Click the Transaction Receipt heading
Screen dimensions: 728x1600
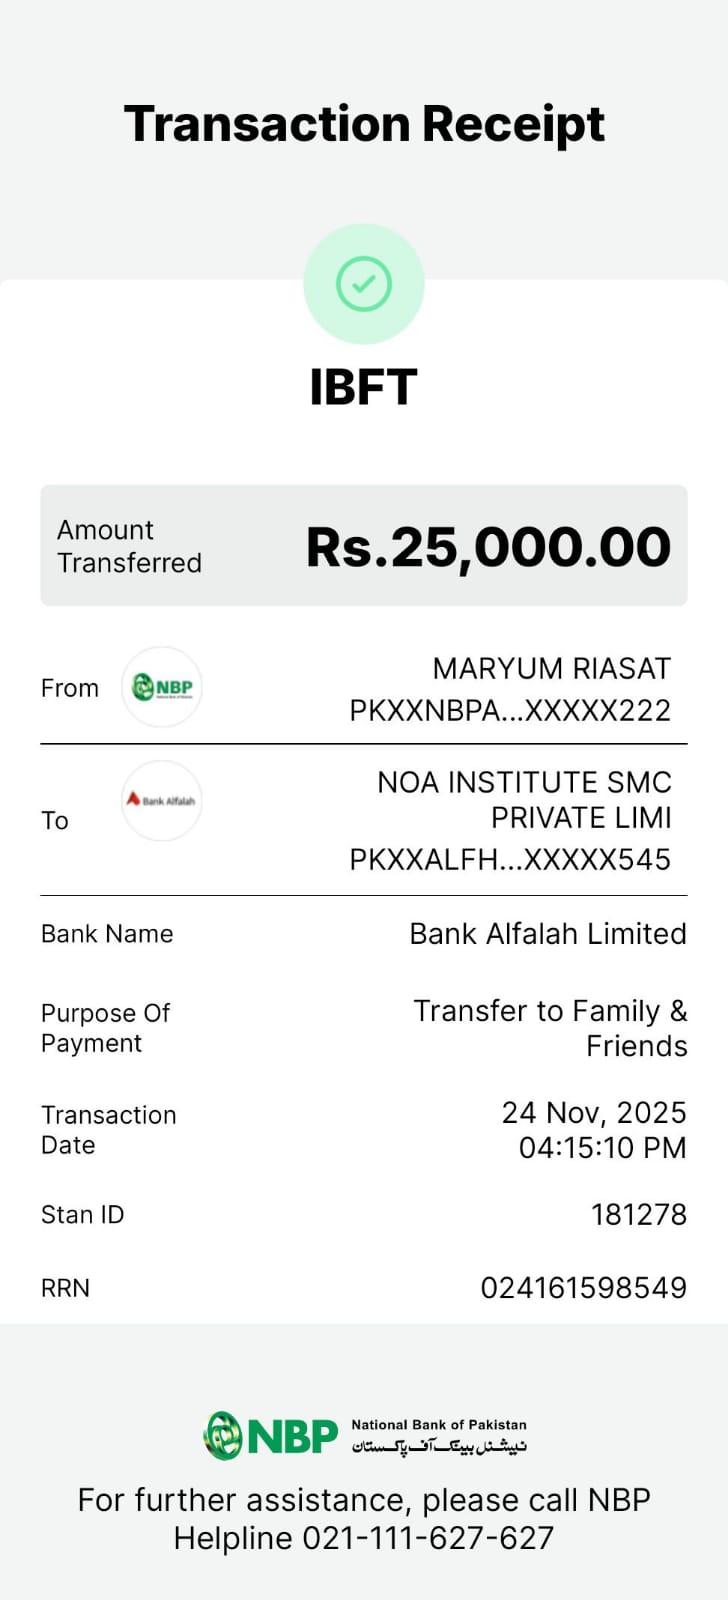tap(364, 124)
